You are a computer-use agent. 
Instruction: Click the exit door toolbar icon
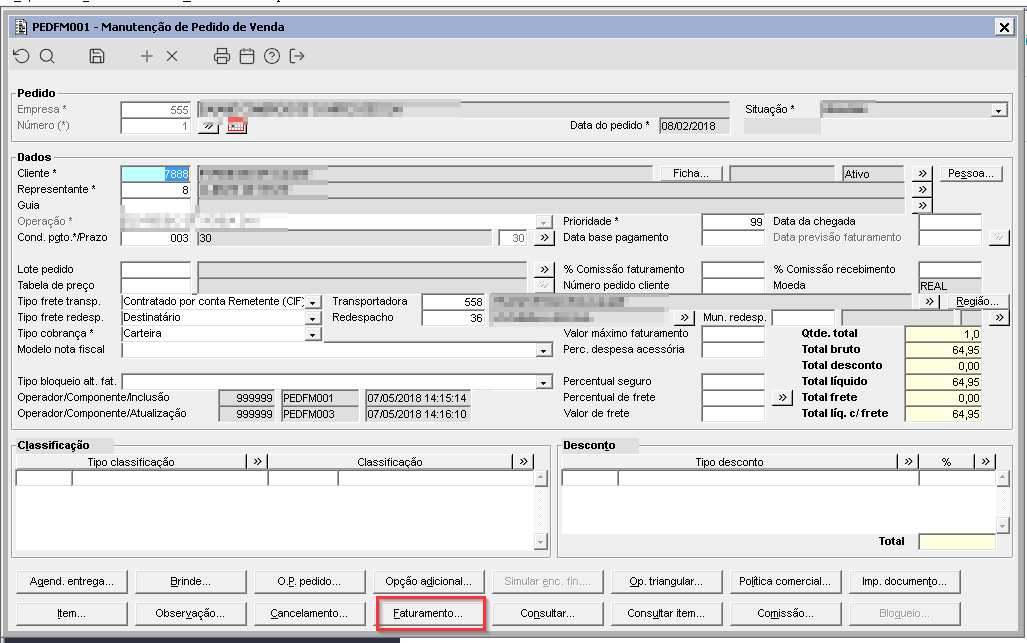pyautogui.click(x=297, y=56)
